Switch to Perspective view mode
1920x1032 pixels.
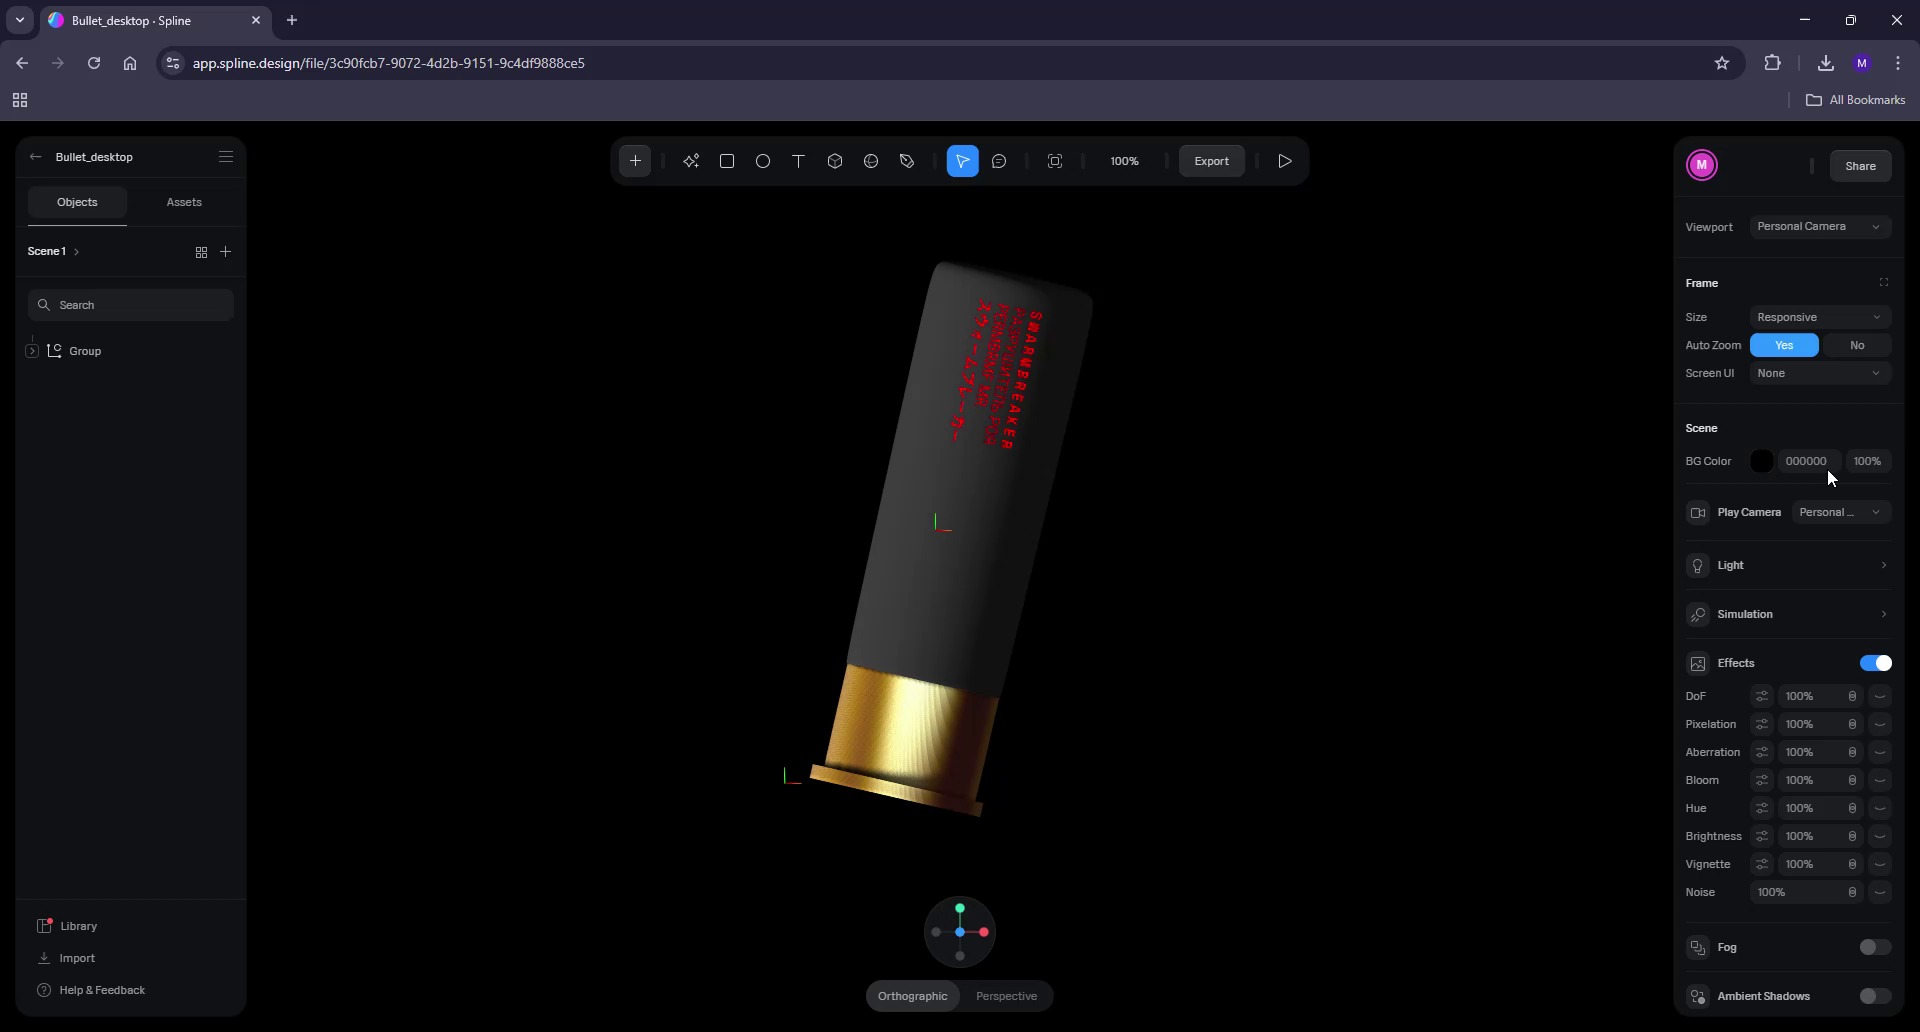pos(1007,996)
